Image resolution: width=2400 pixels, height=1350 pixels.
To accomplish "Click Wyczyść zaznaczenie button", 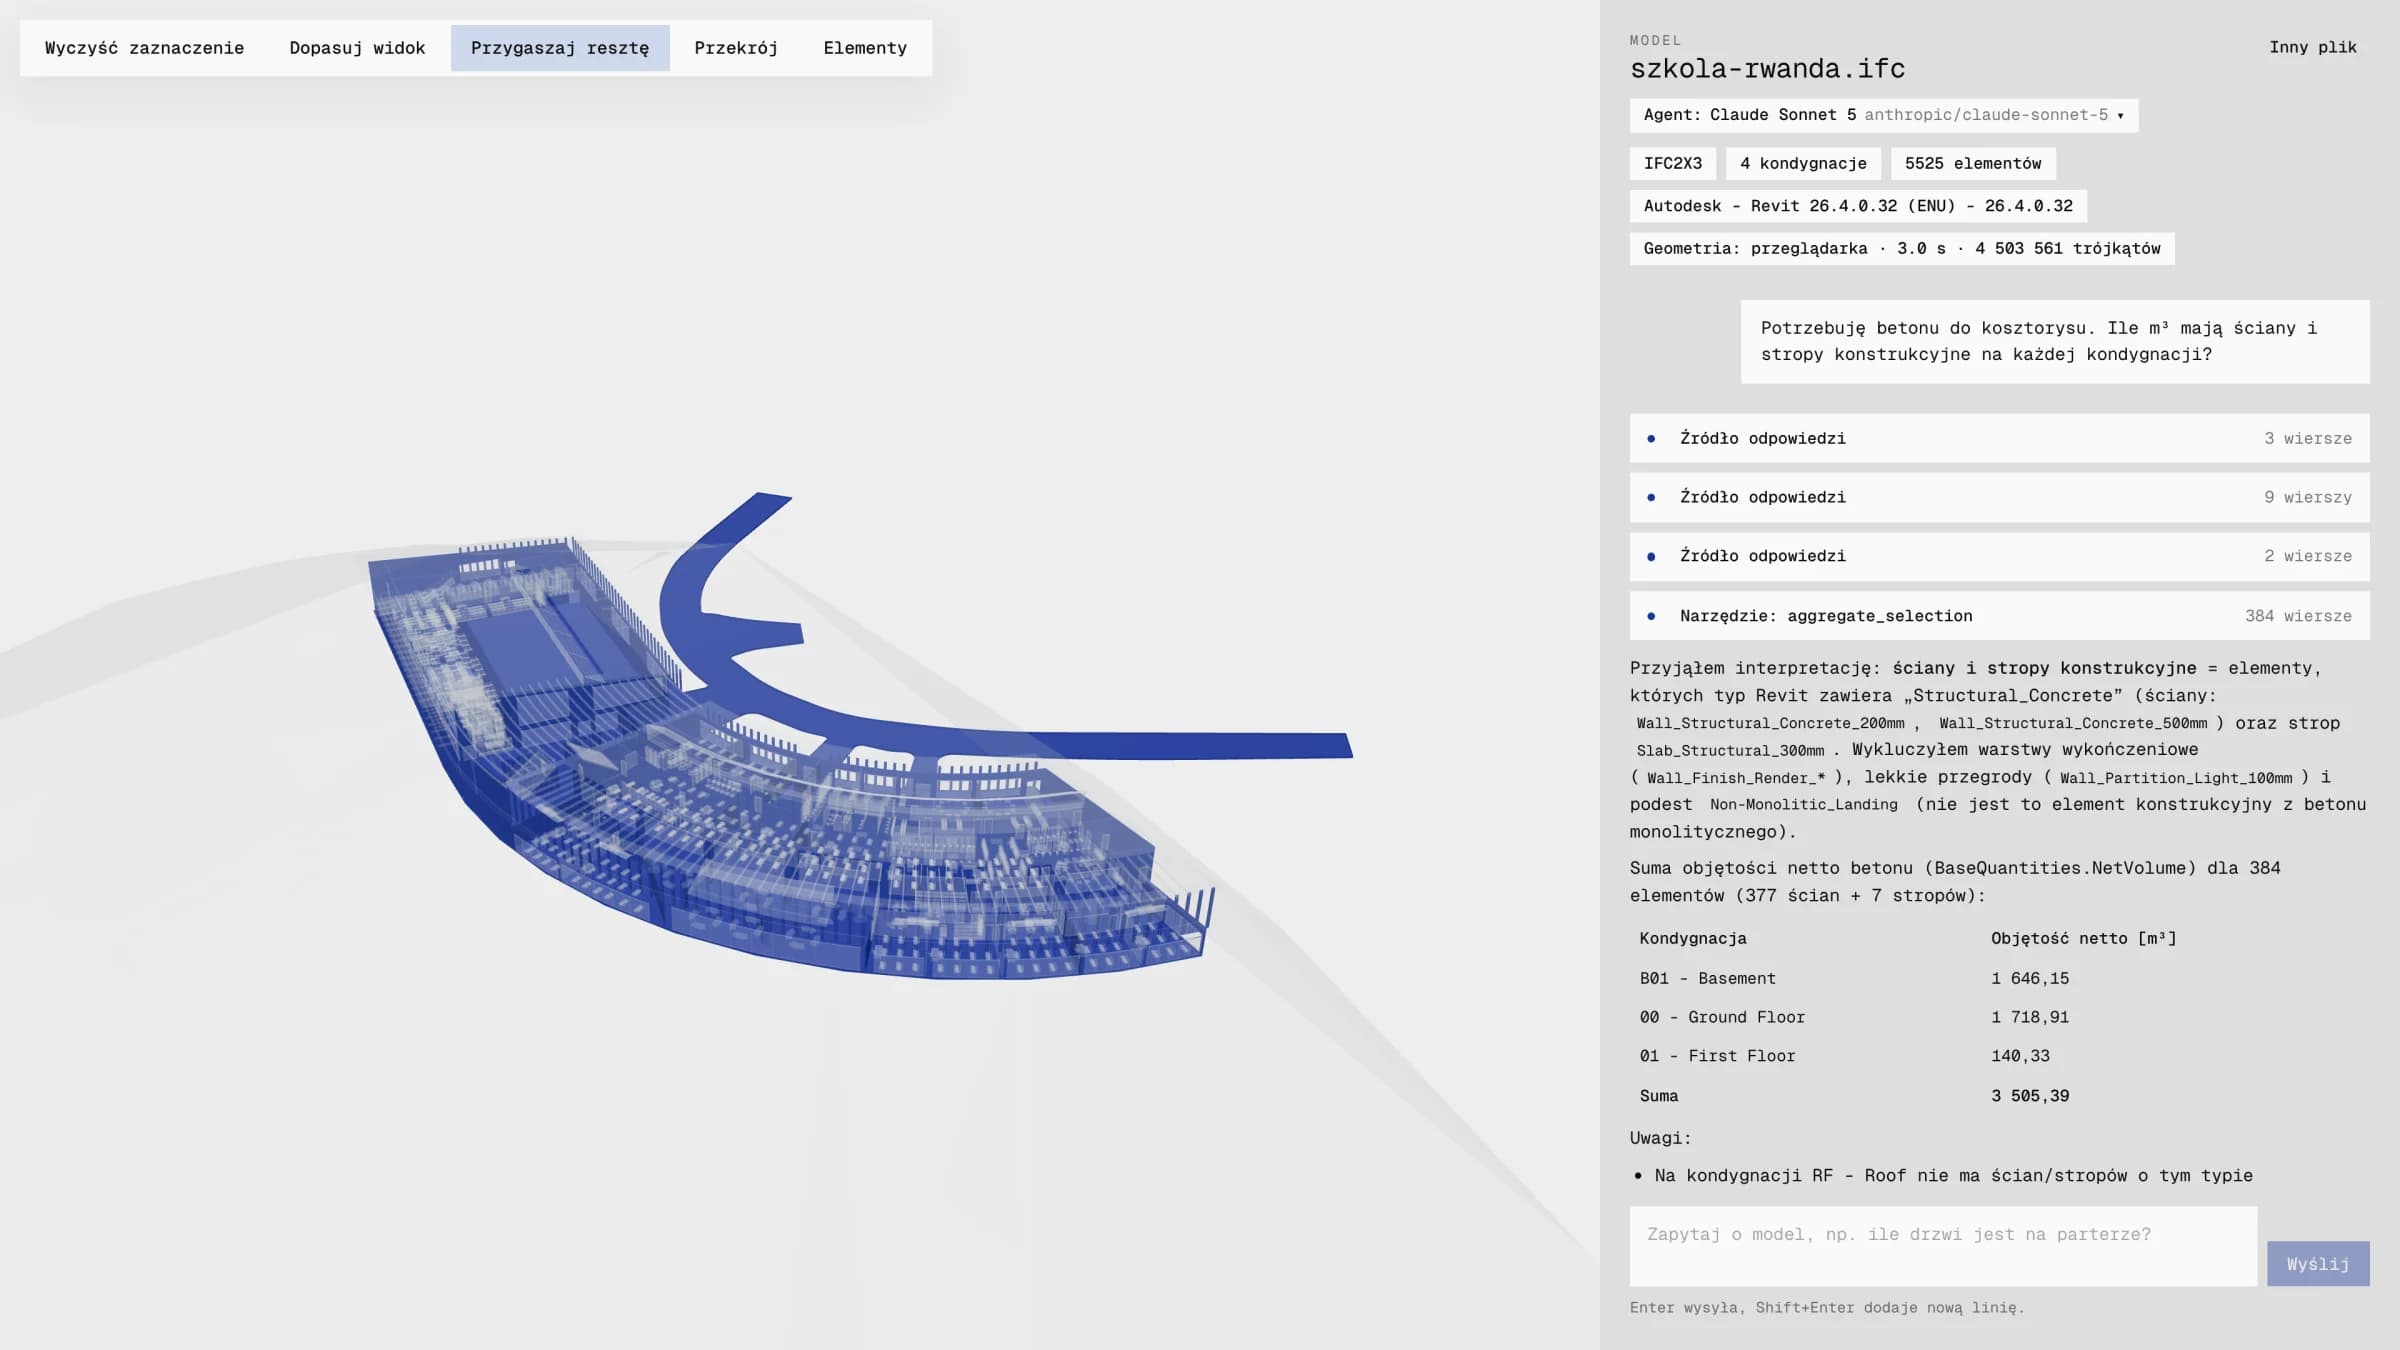I will click(144, 48).
